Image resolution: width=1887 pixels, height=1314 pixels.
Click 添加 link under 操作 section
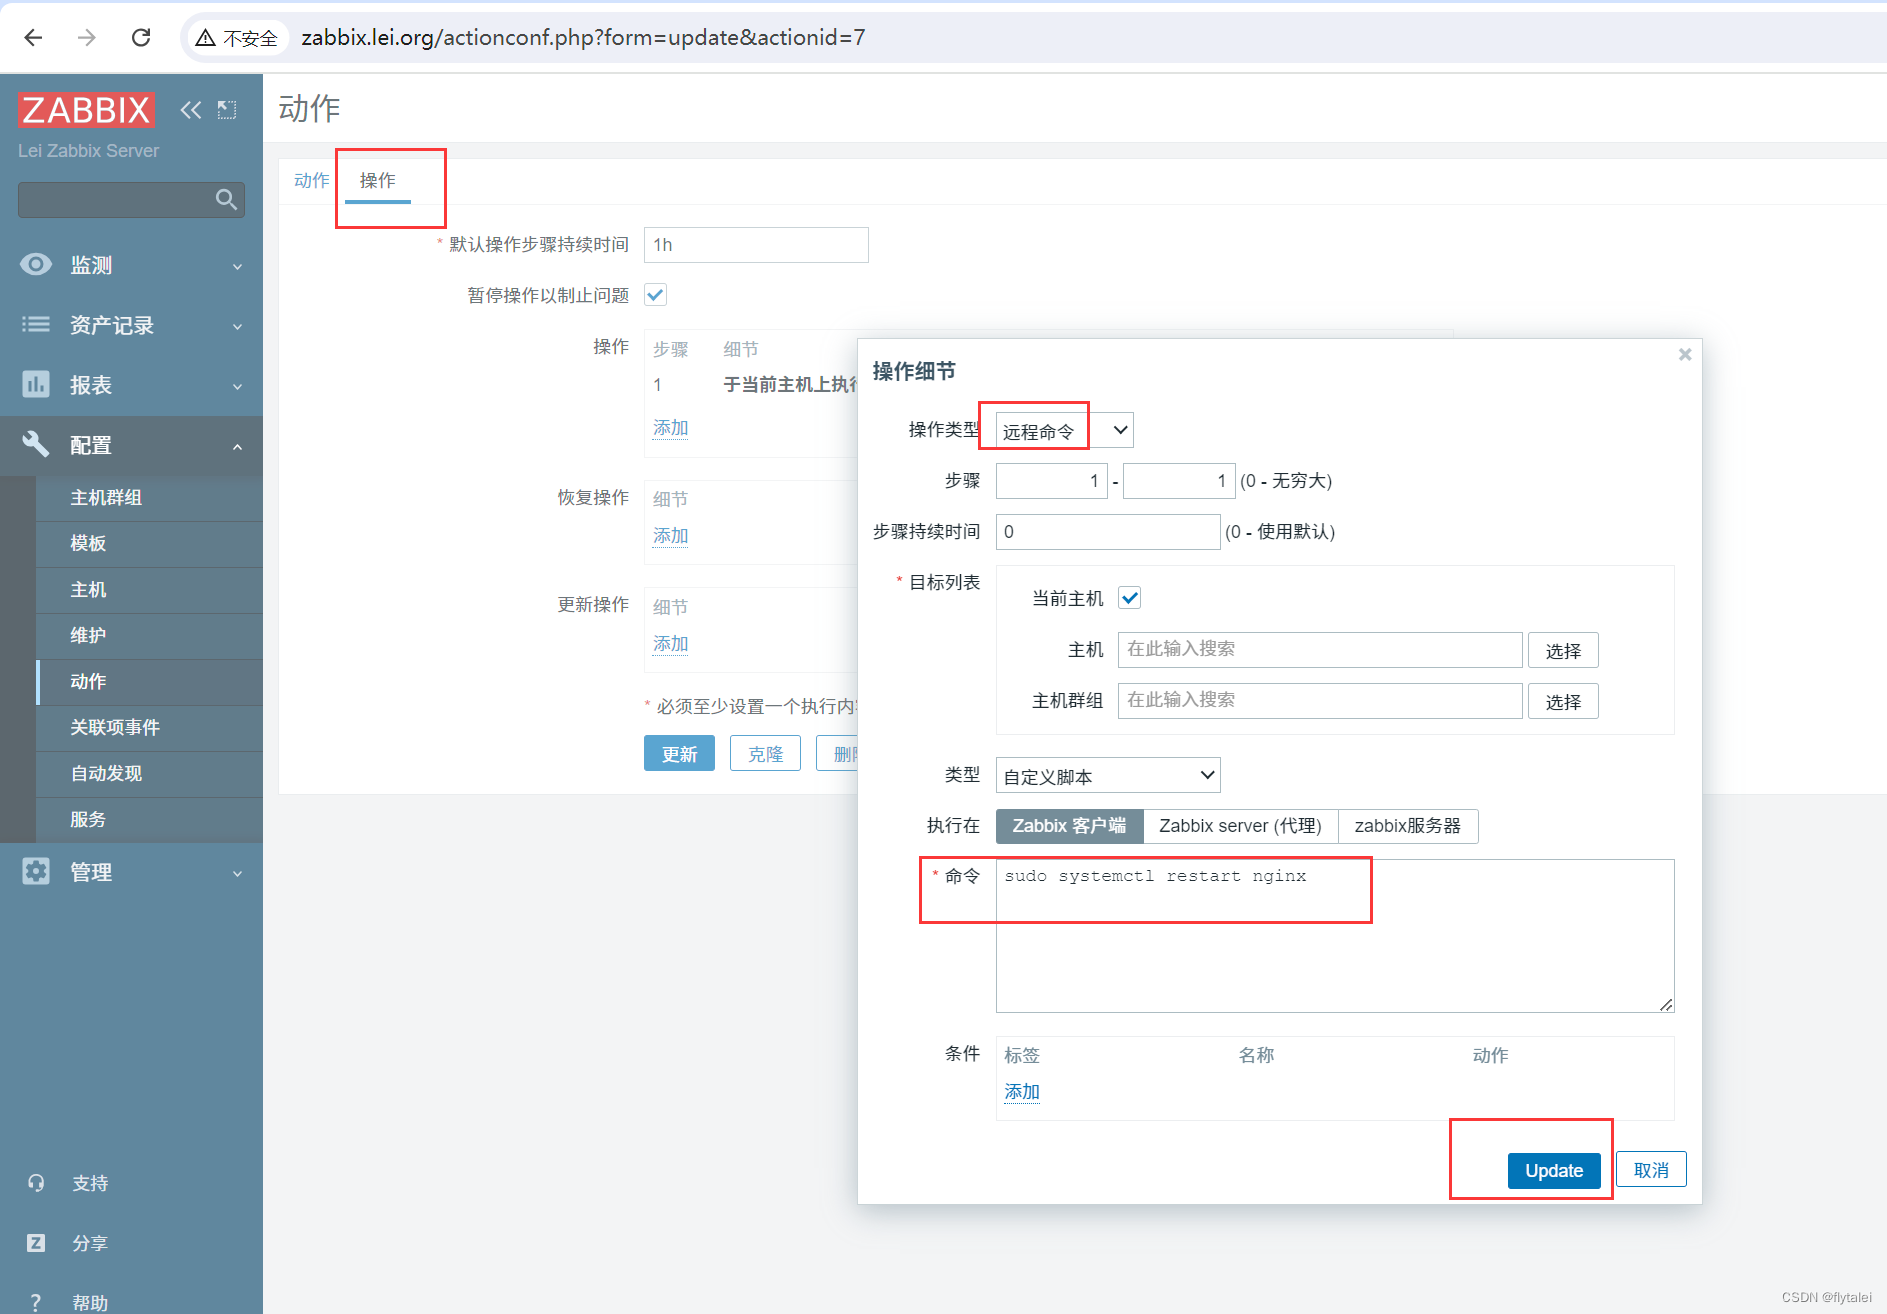pos(670,427)
